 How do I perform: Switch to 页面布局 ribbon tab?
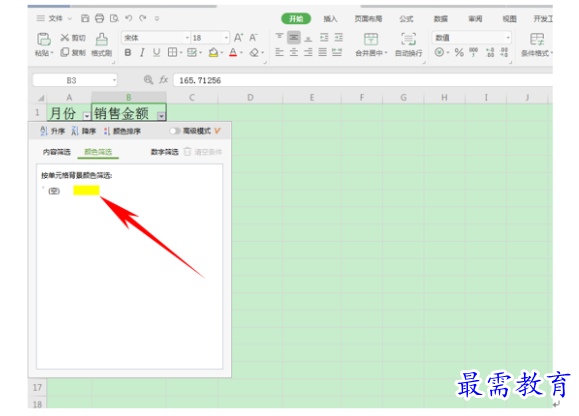(x=368, y=18)
